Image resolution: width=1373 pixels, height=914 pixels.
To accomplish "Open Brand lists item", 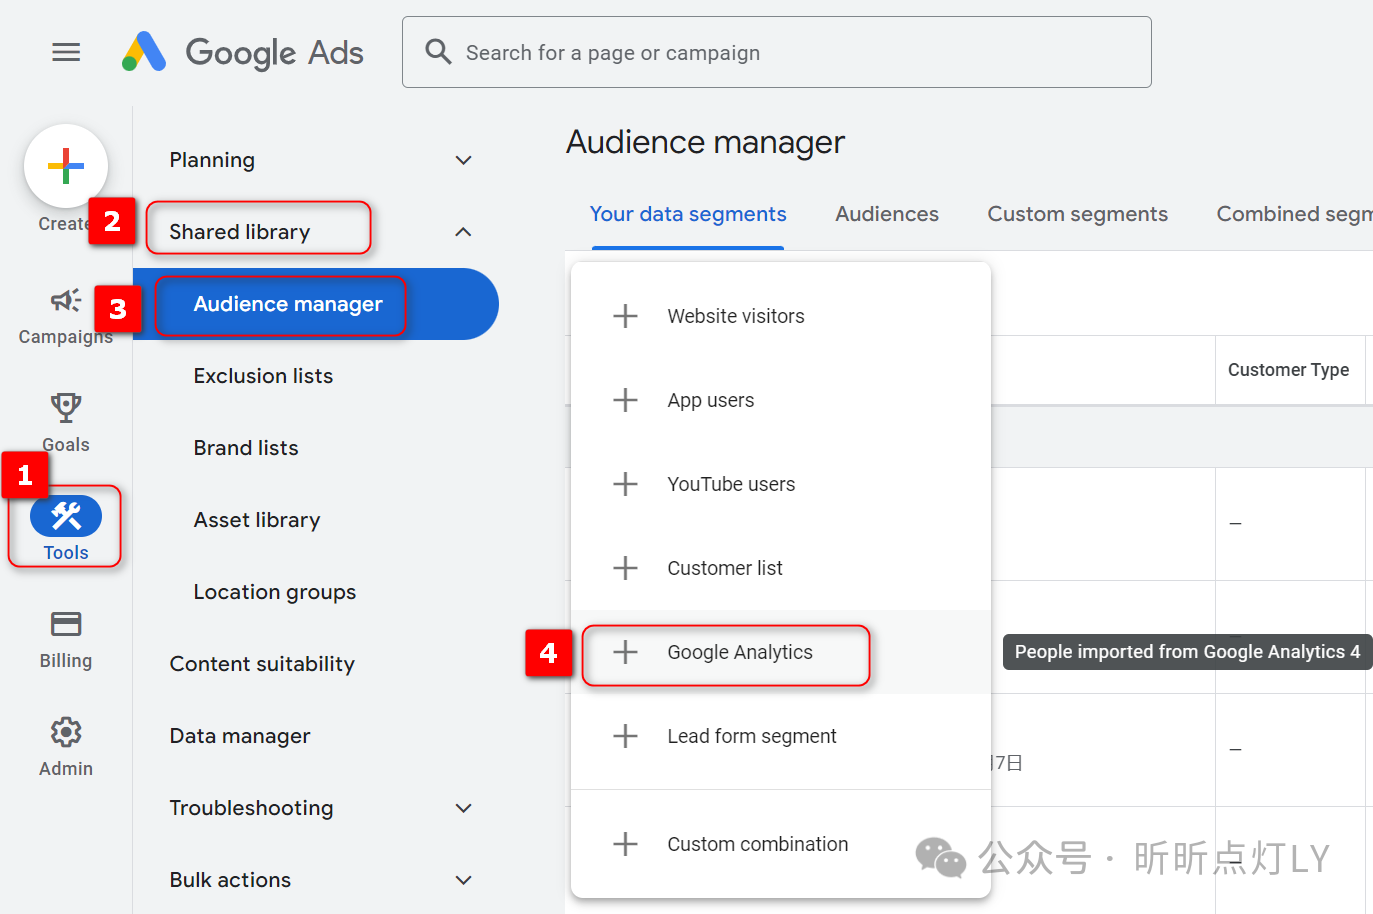I will (246, 448).
